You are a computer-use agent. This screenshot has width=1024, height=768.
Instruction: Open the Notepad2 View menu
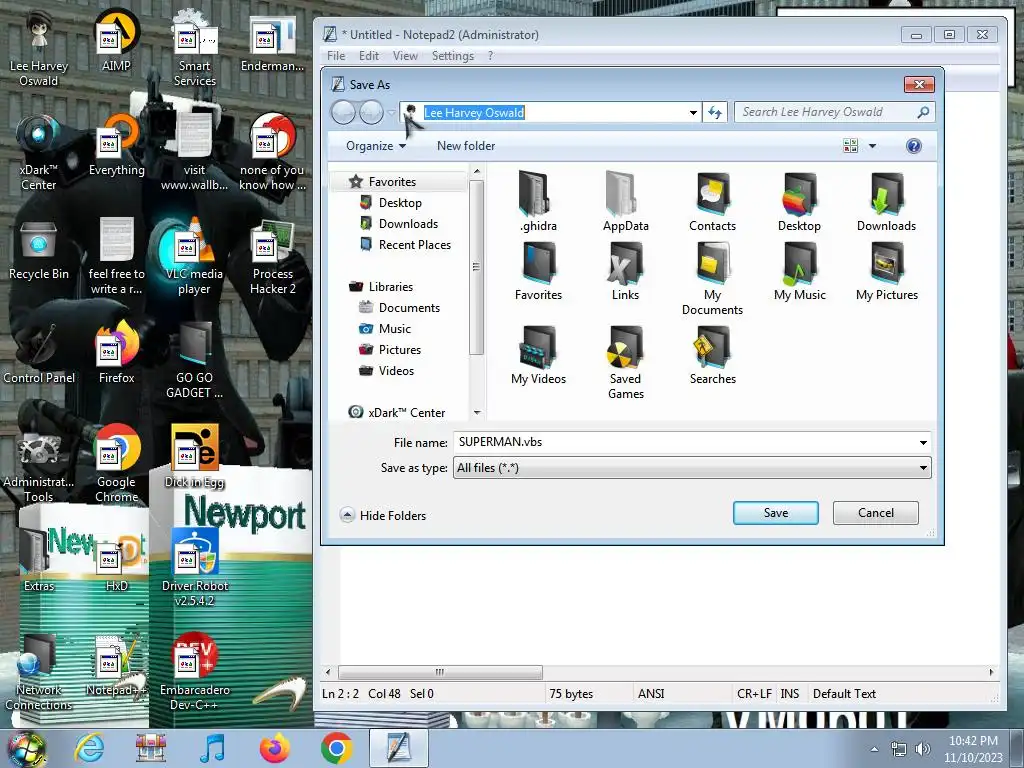[405, 56]
